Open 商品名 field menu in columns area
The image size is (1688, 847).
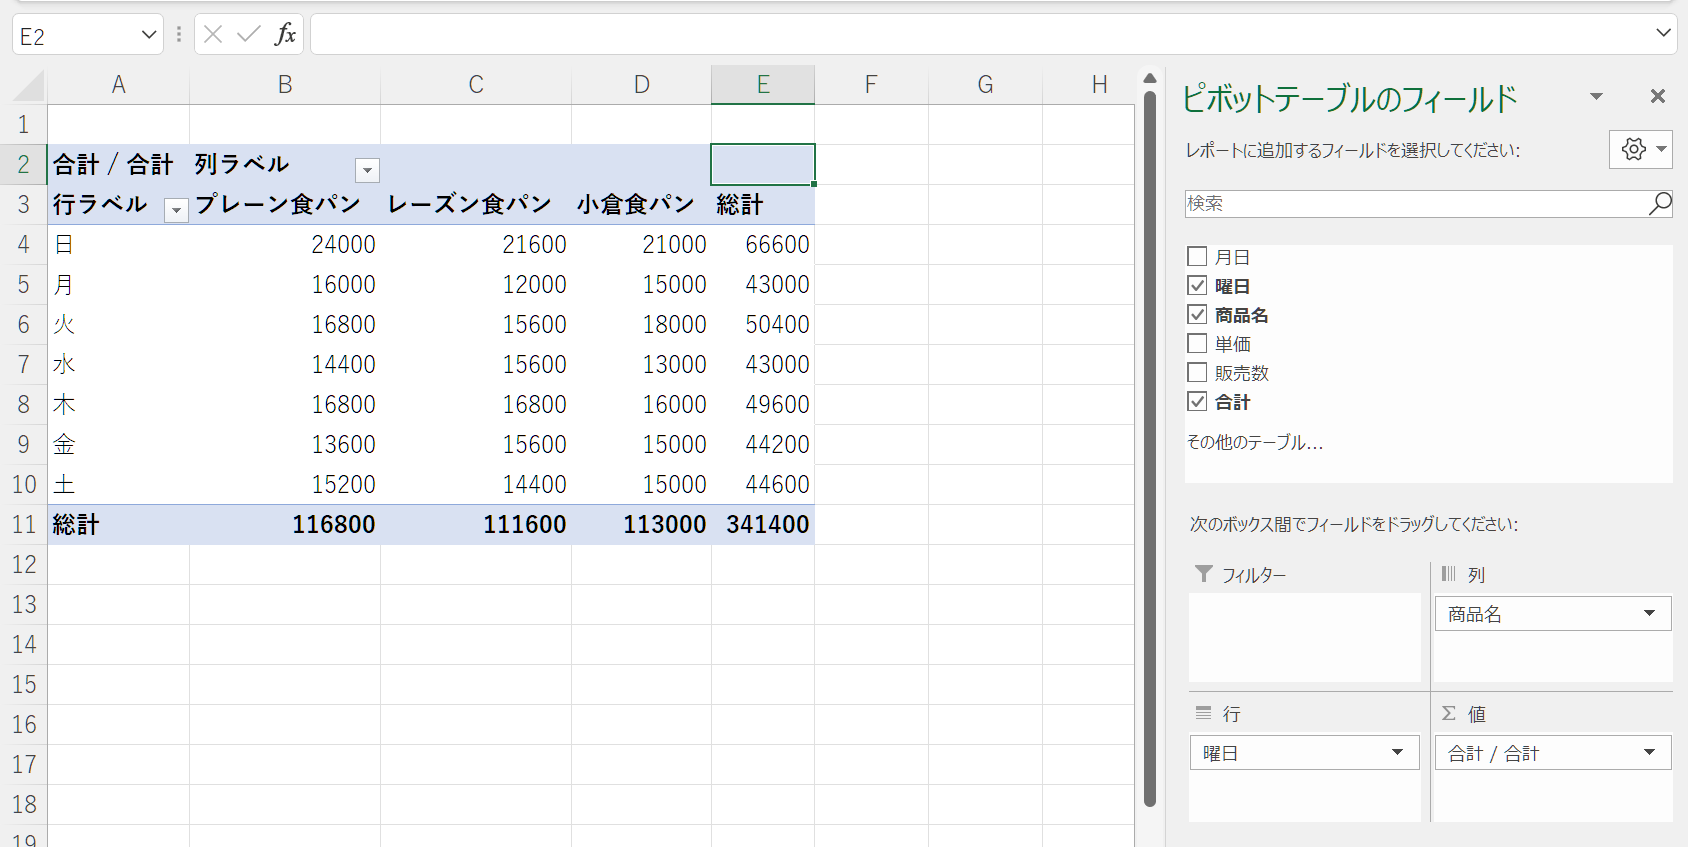tap(1649, 613)
